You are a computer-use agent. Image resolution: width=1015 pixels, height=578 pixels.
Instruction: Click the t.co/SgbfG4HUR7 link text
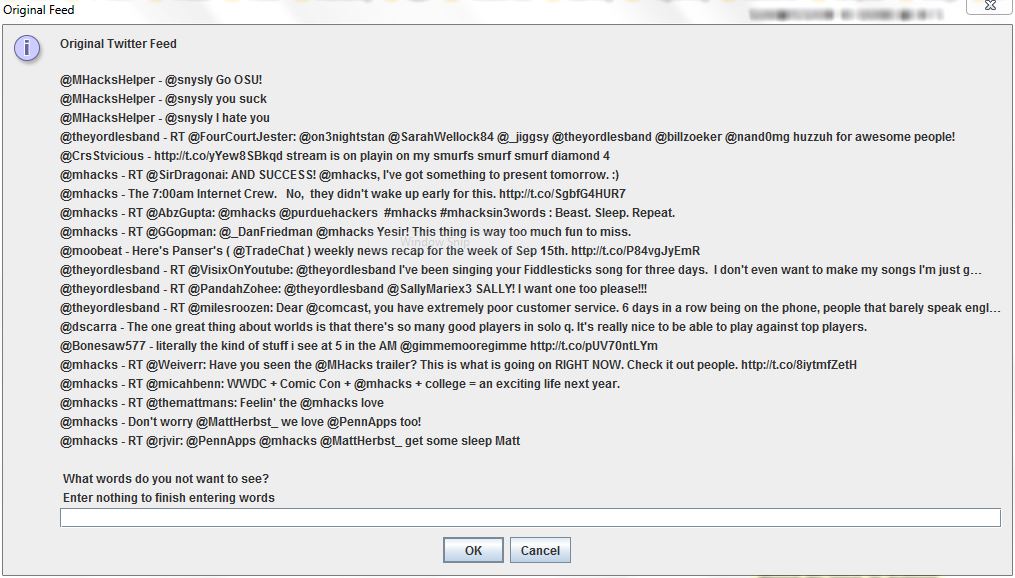(x=563, y=194)
